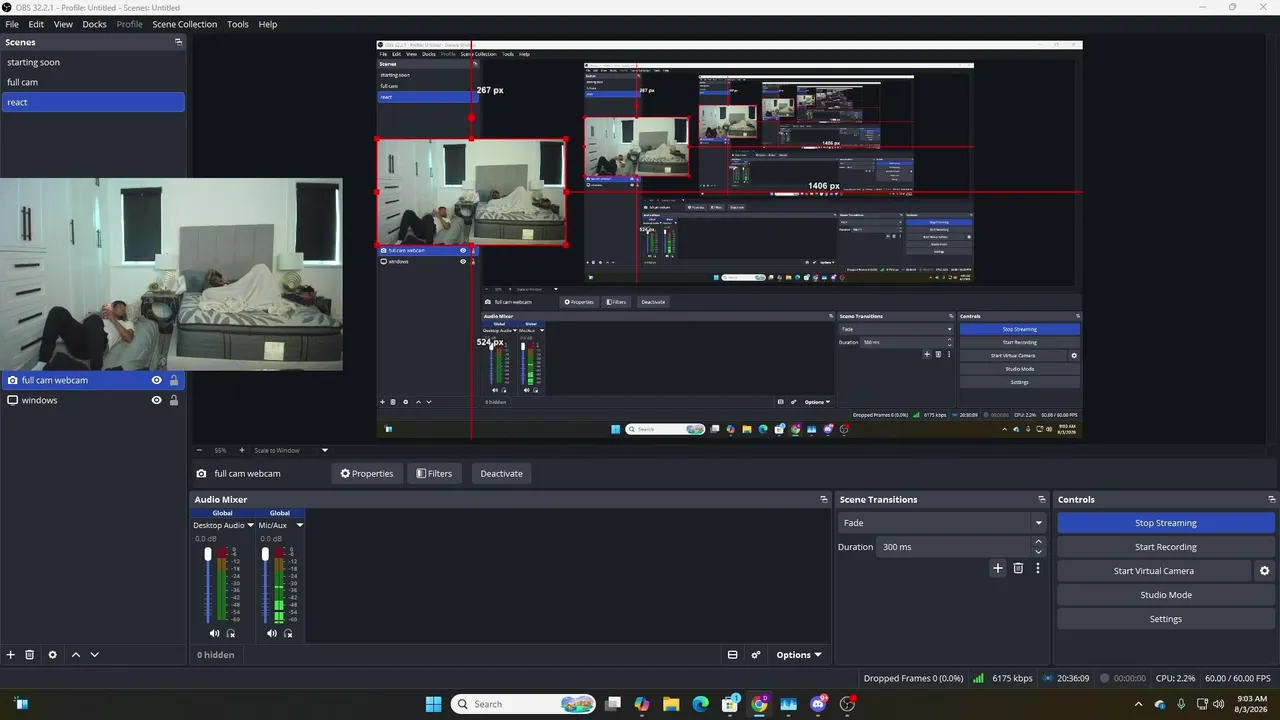Open the Scale to Window dropdown
This screenshot has width=1280, height=720.
pos(290,450)
